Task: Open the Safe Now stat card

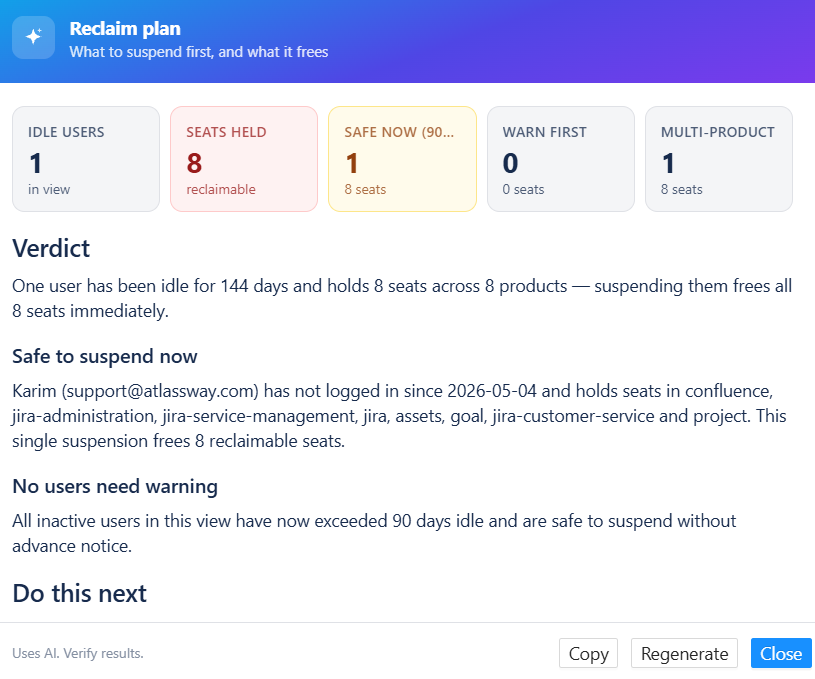Action: click(402, 159)
